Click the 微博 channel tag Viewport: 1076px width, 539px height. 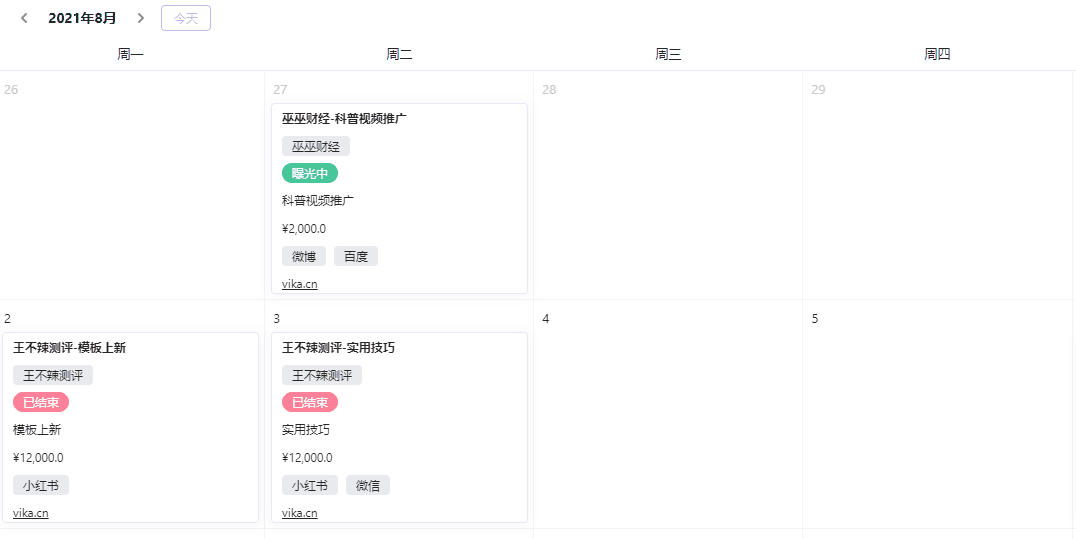tap(304, 256)
